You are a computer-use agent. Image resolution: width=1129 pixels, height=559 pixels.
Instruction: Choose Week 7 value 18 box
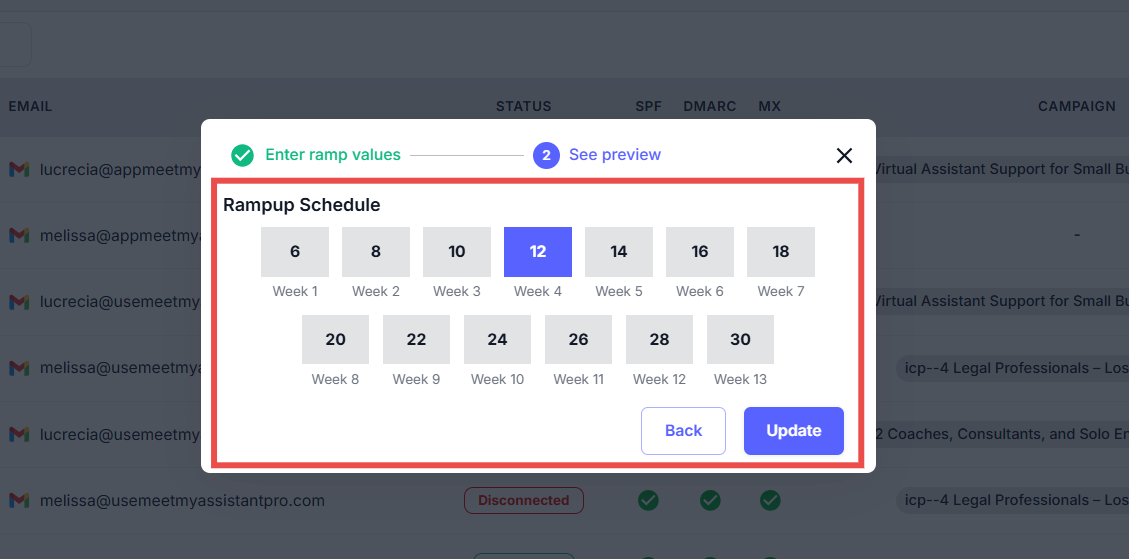point(781,252)
